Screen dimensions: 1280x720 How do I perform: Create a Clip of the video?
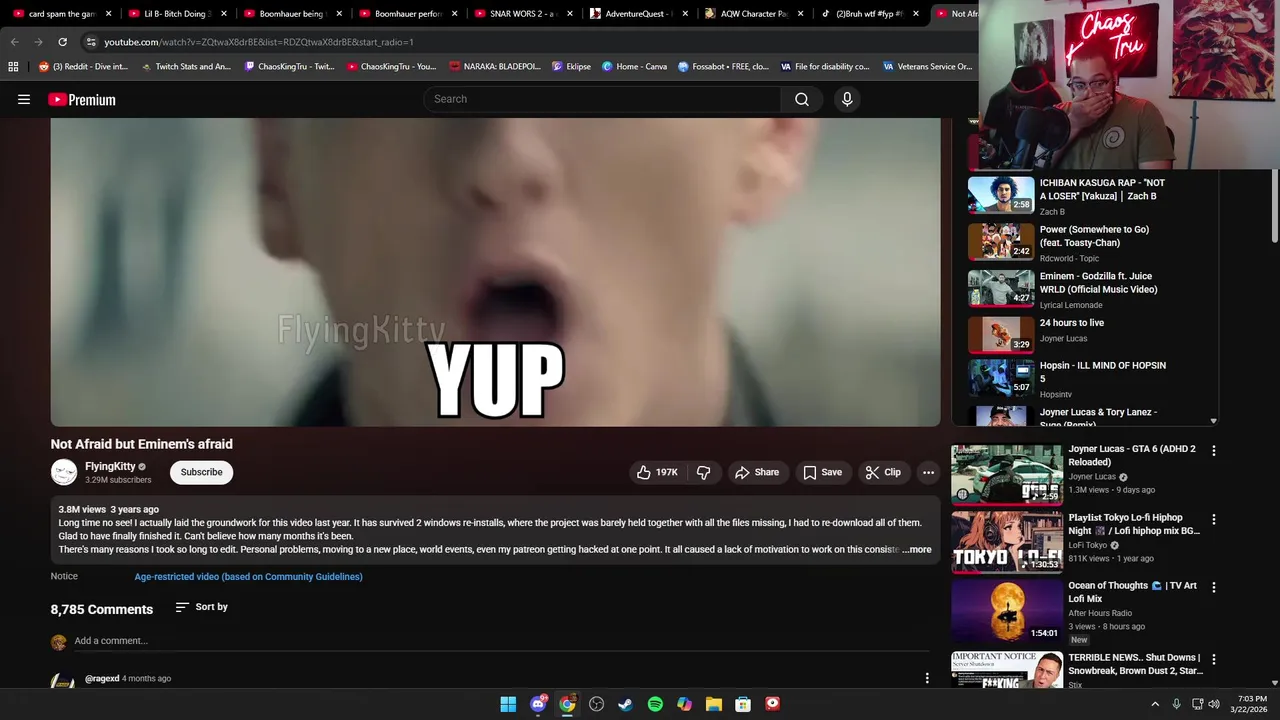[883, 472]
